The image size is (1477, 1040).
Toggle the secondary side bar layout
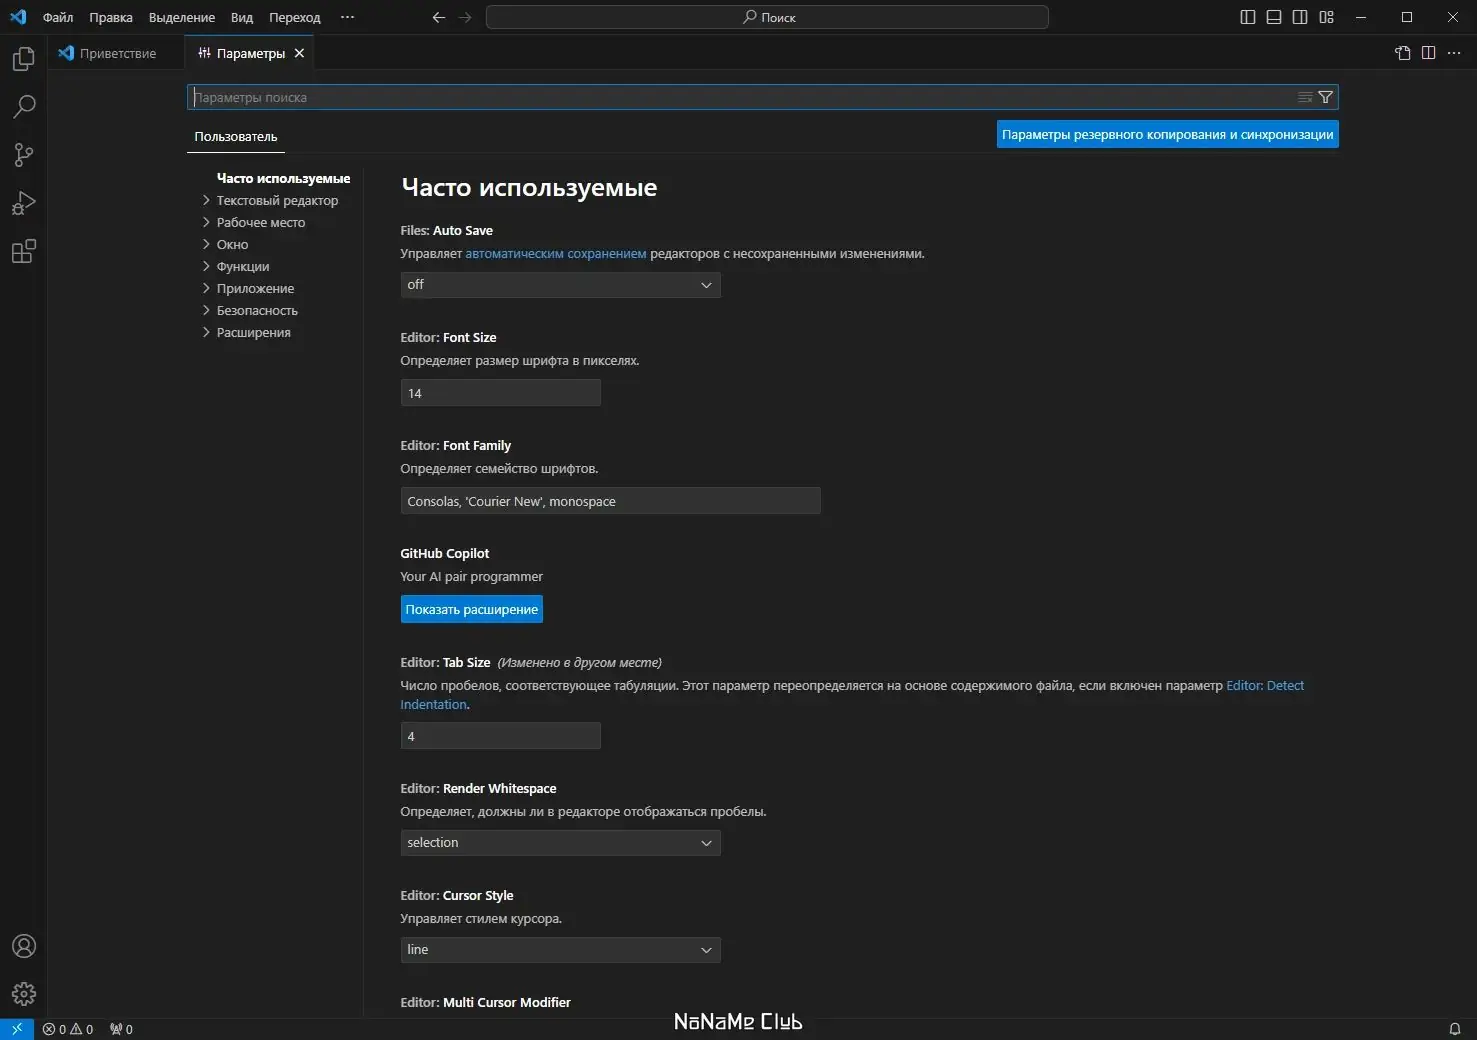[x=1300, y=17]
